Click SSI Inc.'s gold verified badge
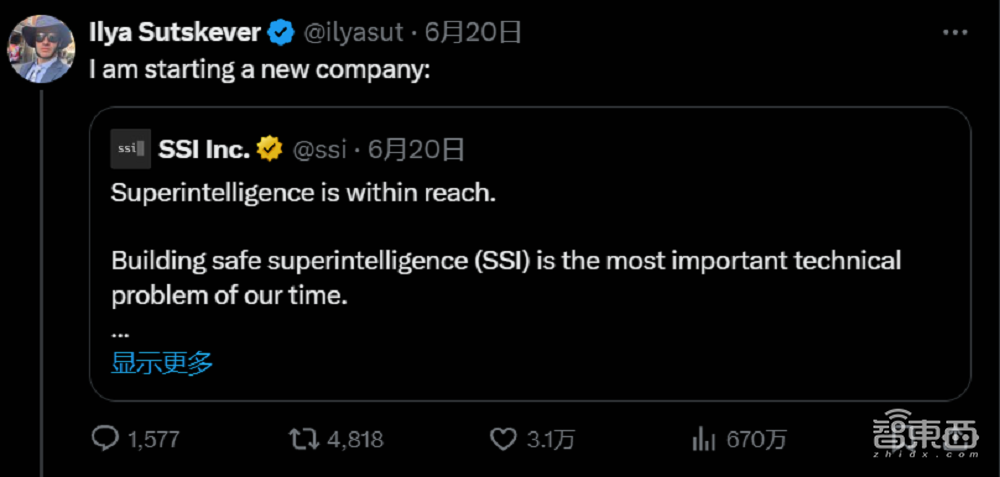Image resolution: width=1000 pixels, height=477 pixels. click(269, 150)
